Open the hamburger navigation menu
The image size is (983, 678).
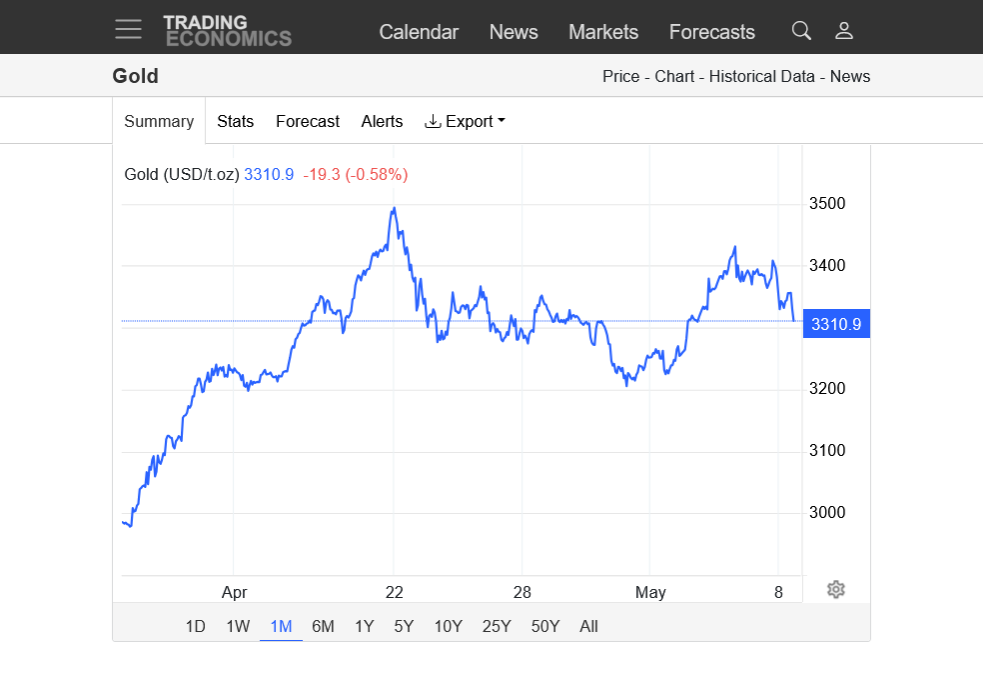(128, 29)
